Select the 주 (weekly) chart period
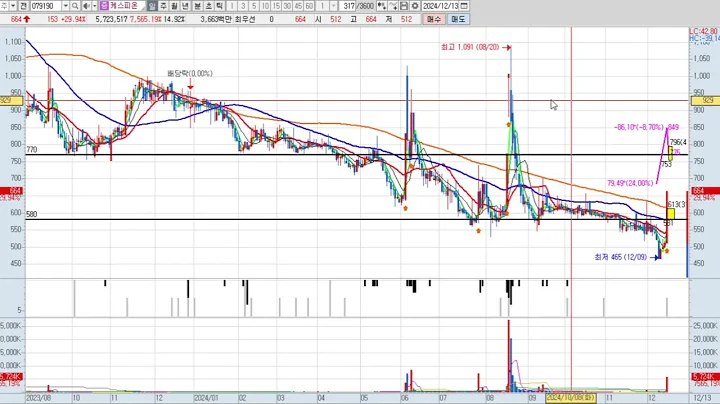 [163, 6]
